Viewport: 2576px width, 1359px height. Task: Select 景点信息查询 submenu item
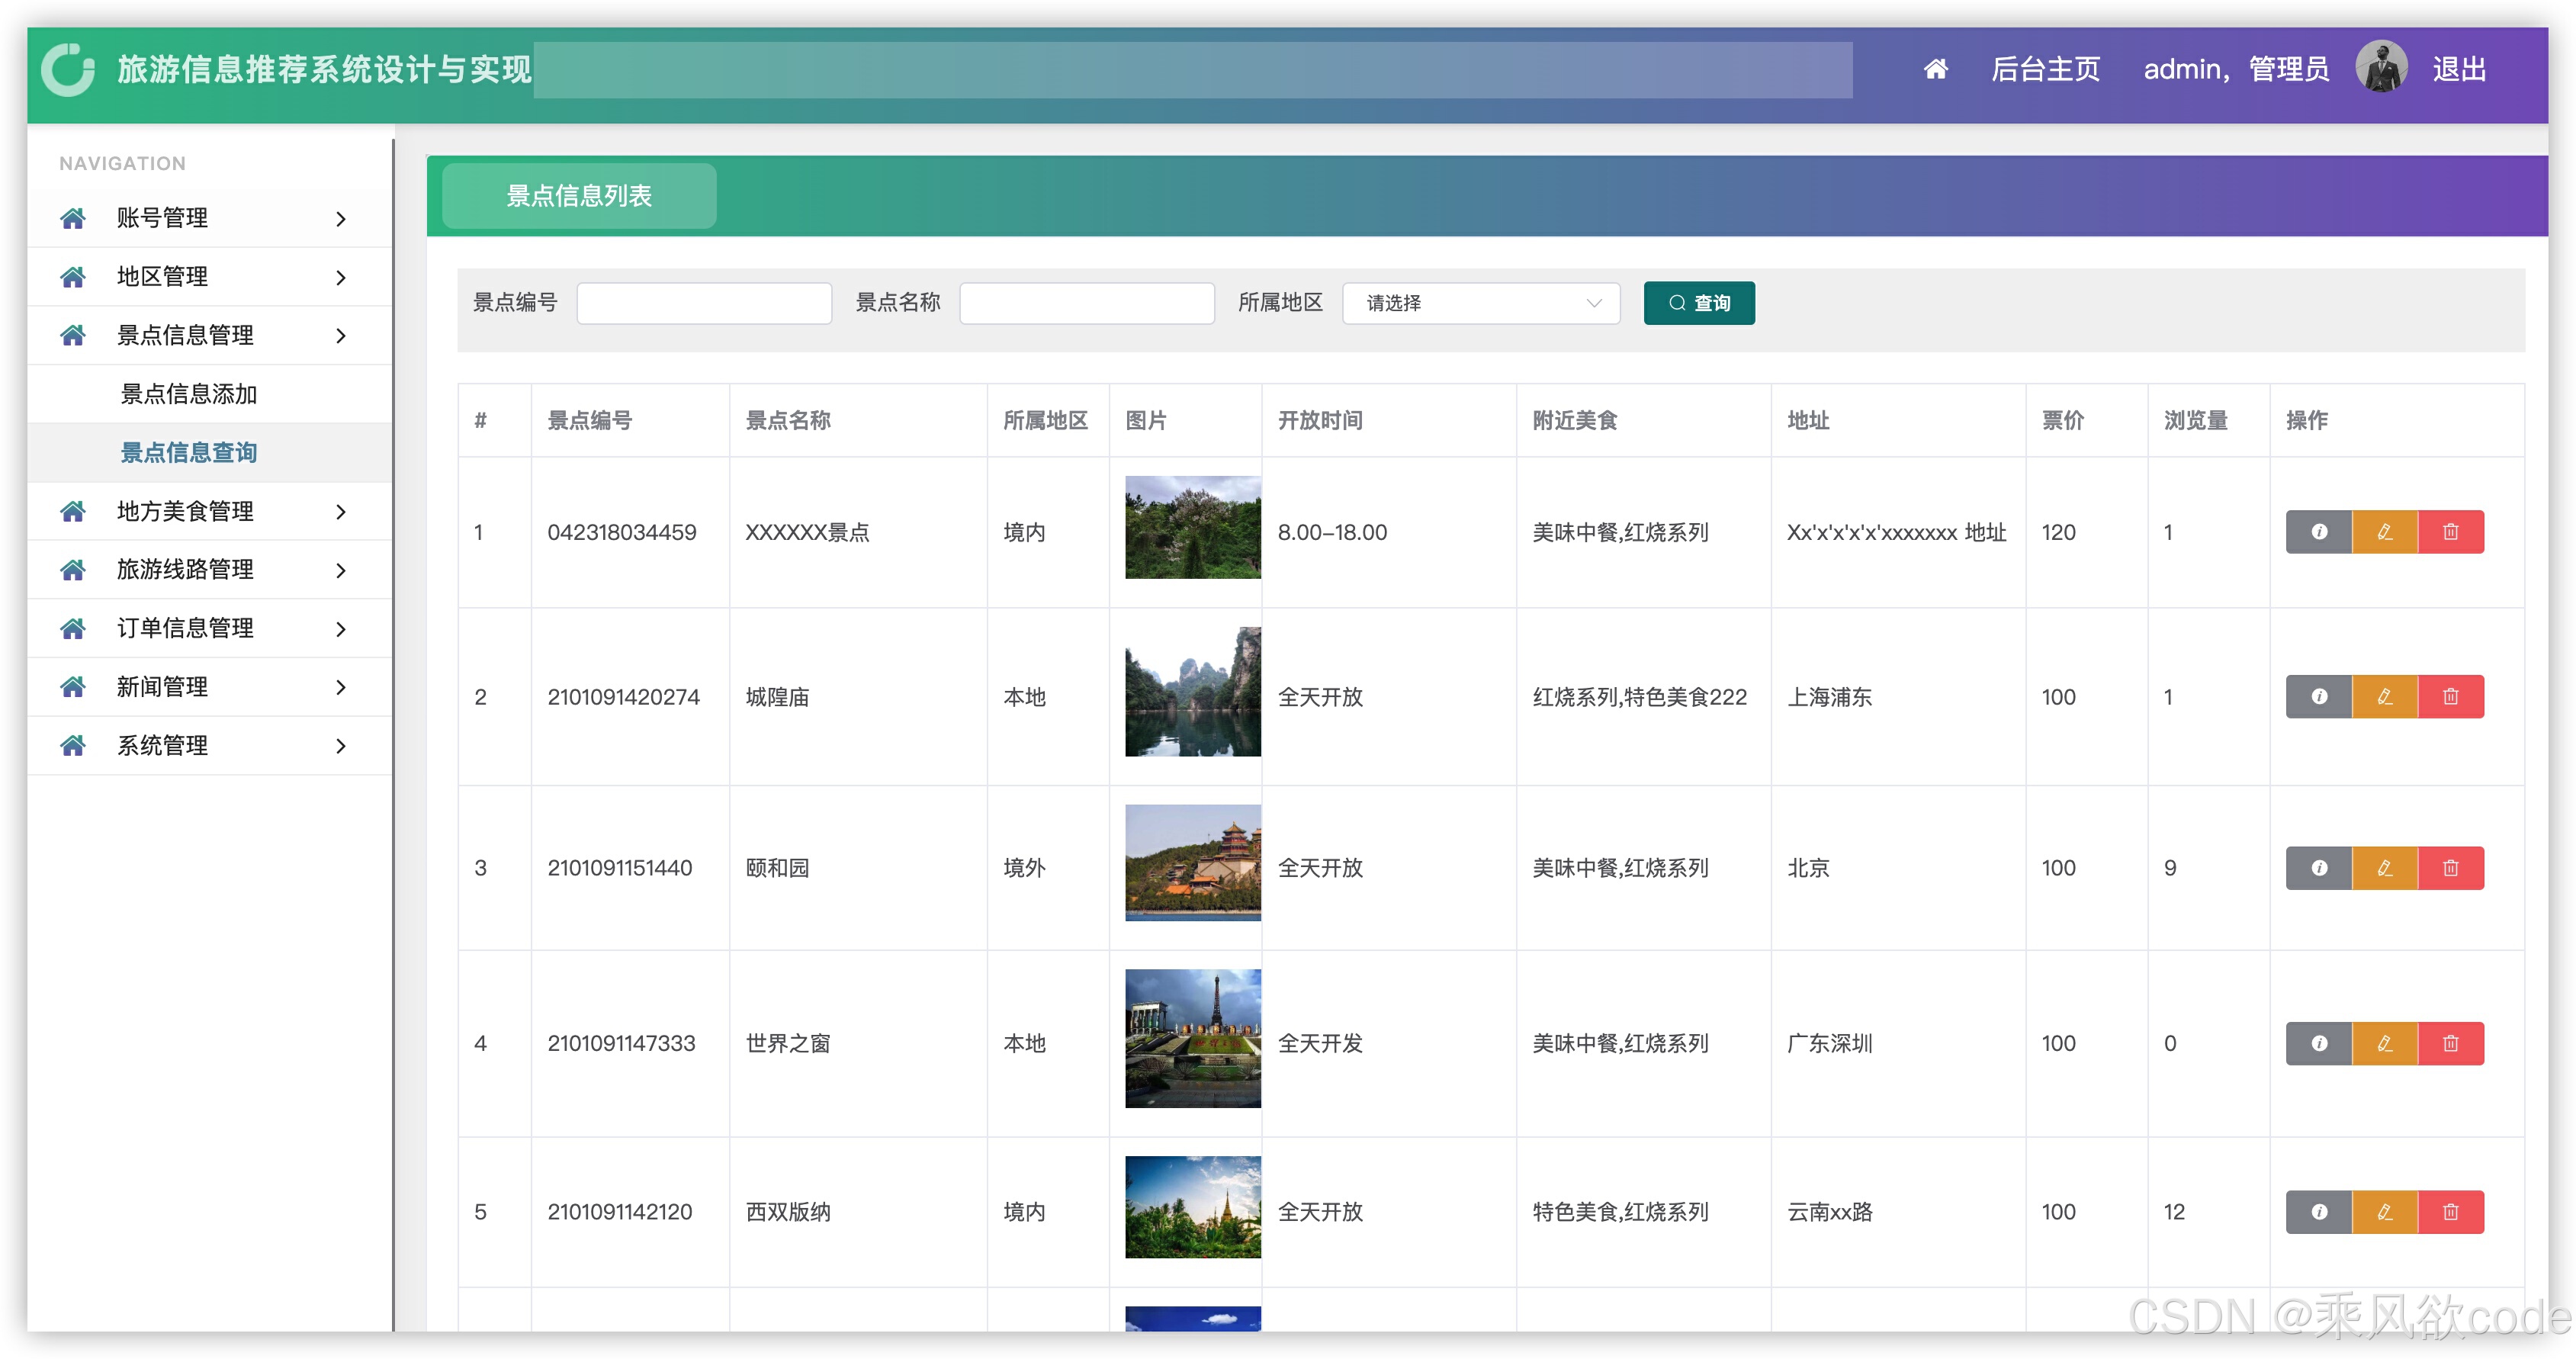(189, 453)
